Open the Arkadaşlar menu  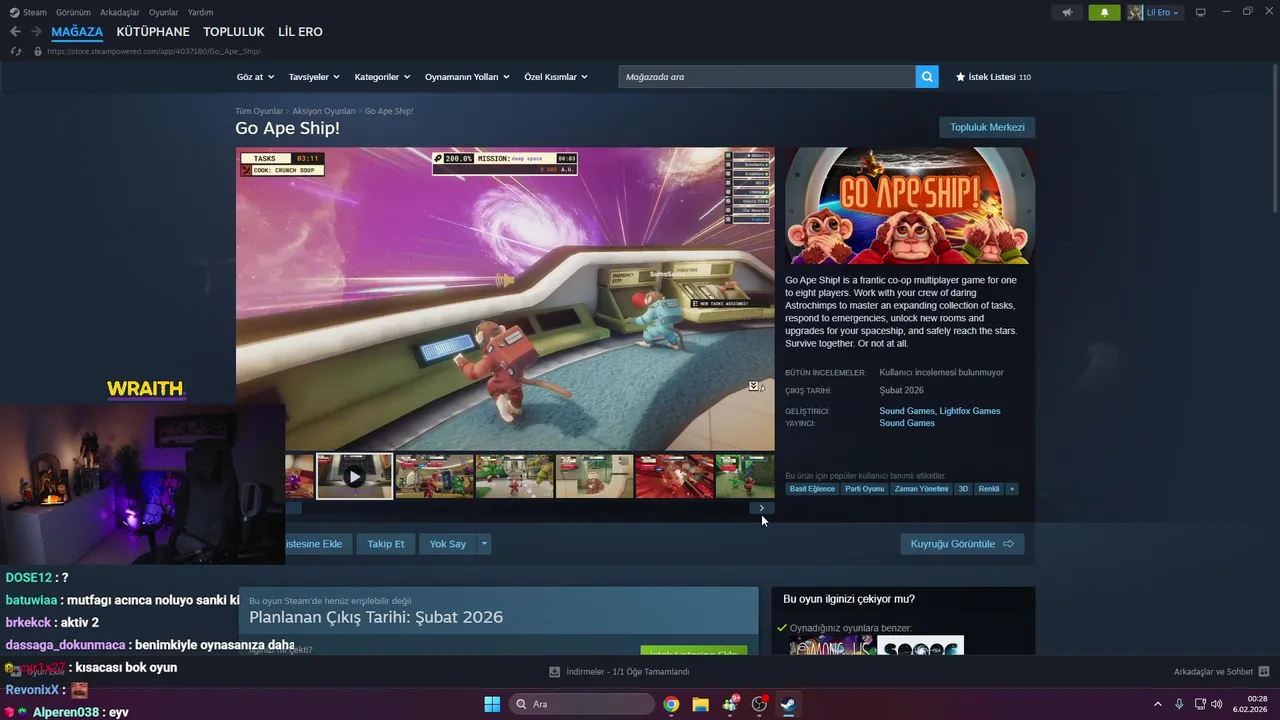pyautogui.click(x=121, y=12)
